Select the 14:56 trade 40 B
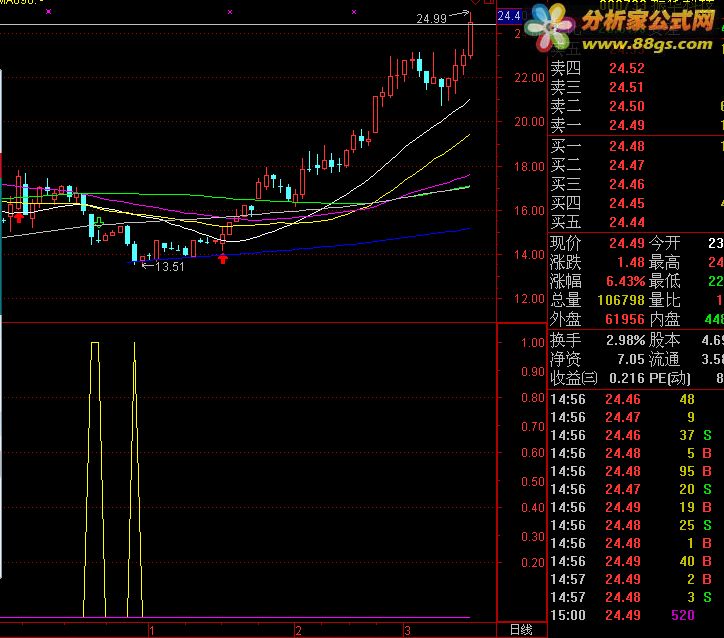The image size is (724, 638). 637,561
